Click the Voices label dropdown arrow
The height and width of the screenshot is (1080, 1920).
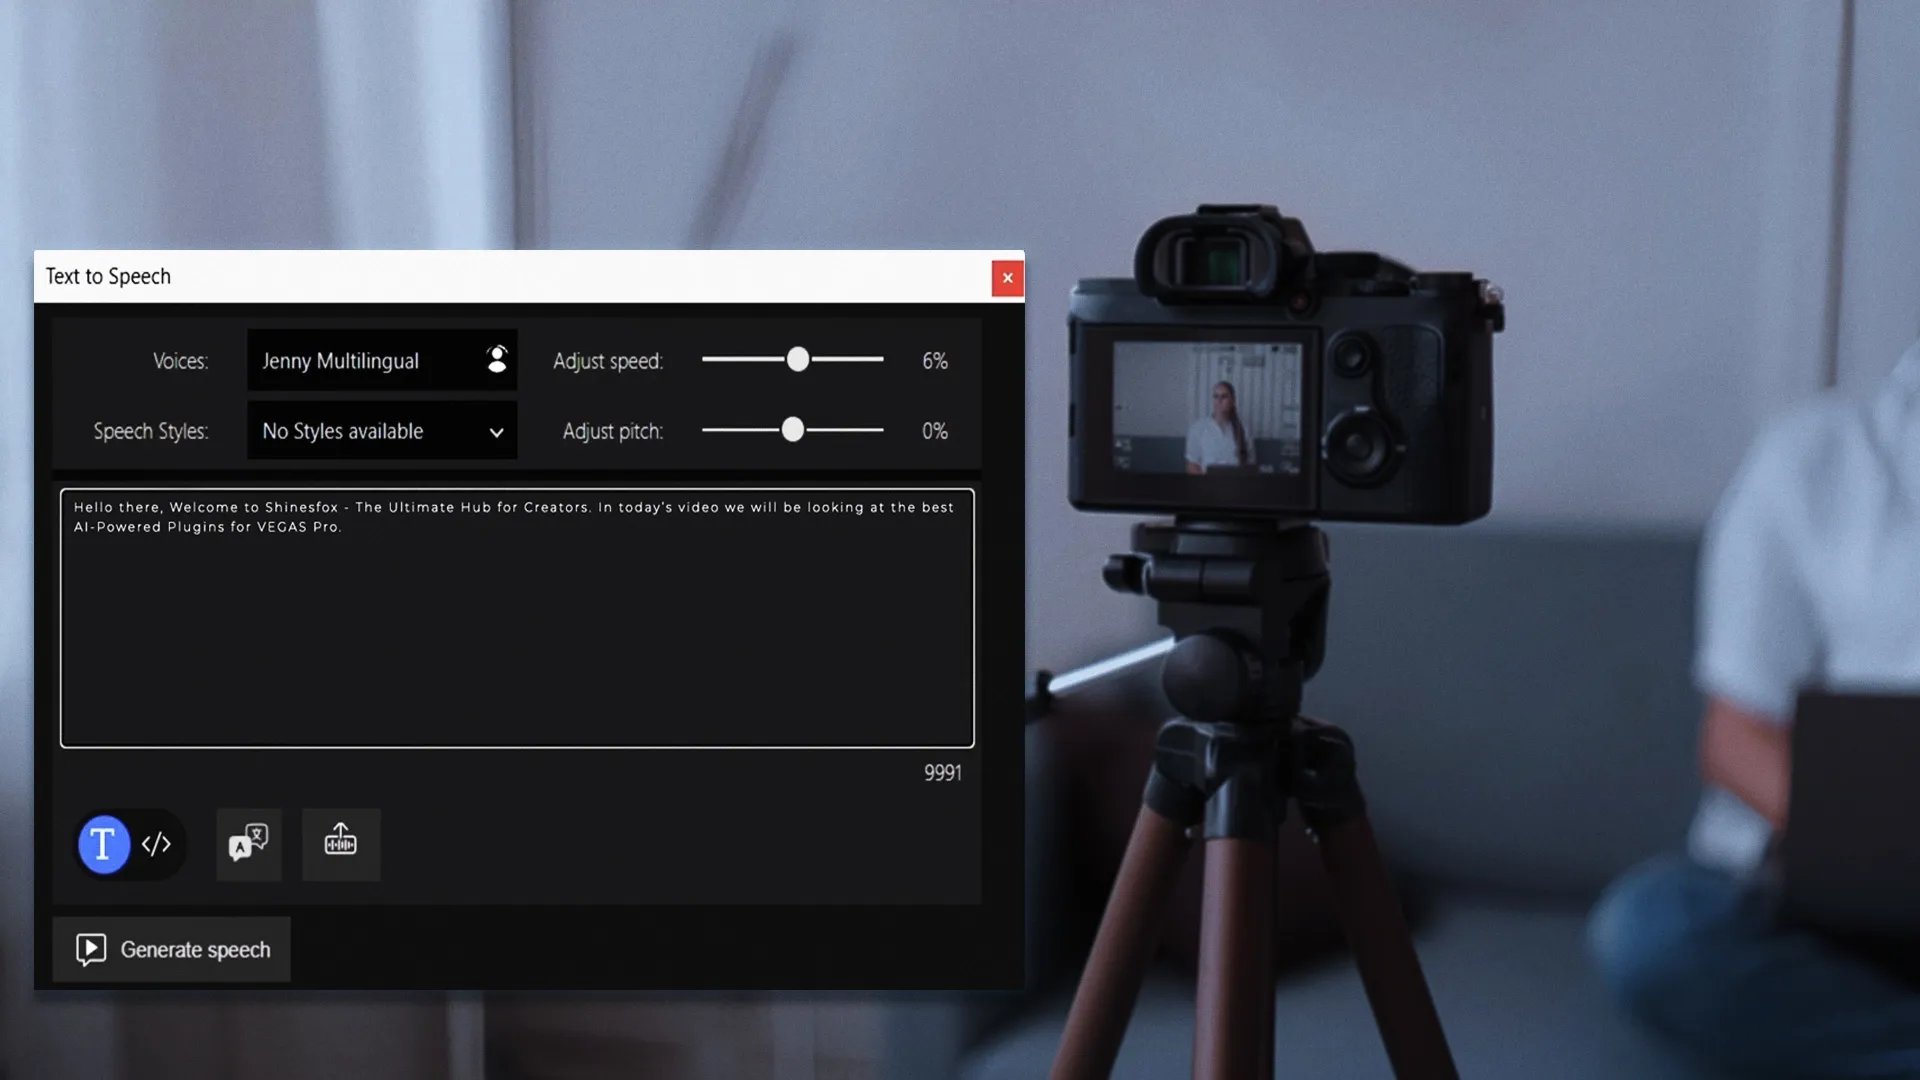(x=497, y=360)
